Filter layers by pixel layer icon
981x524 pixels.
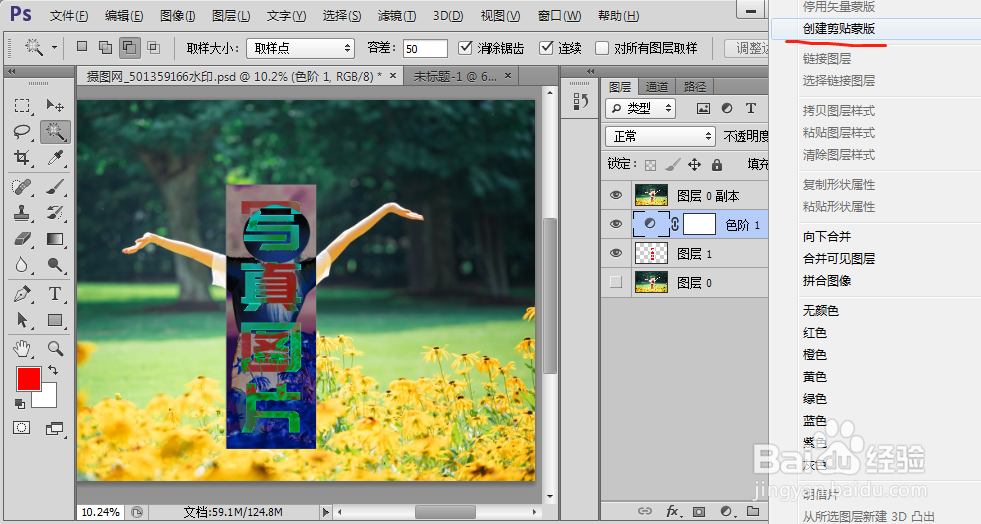(703, 108)
